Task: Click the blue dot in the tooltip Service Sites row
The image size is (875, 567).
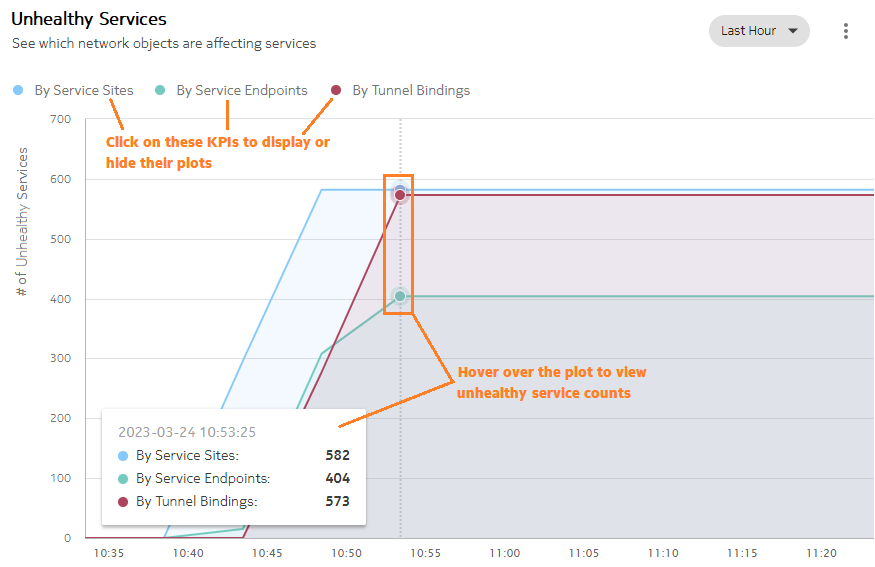Action: pyautogui.click(x=123, y=456)
